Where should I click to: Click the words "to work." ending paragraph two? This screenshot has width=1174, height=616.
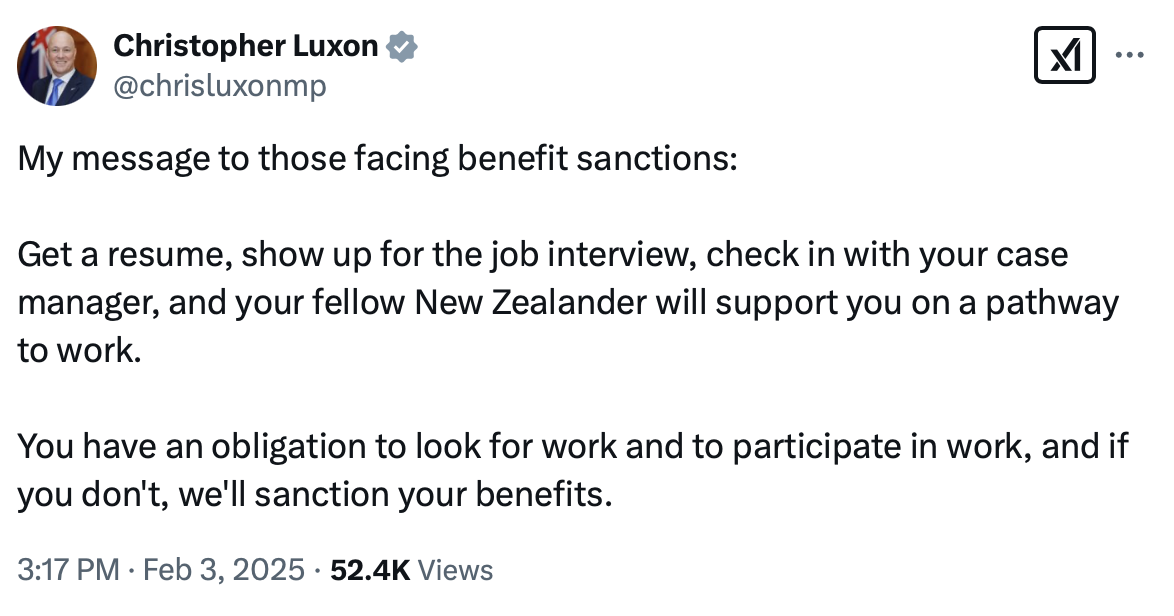75,351
